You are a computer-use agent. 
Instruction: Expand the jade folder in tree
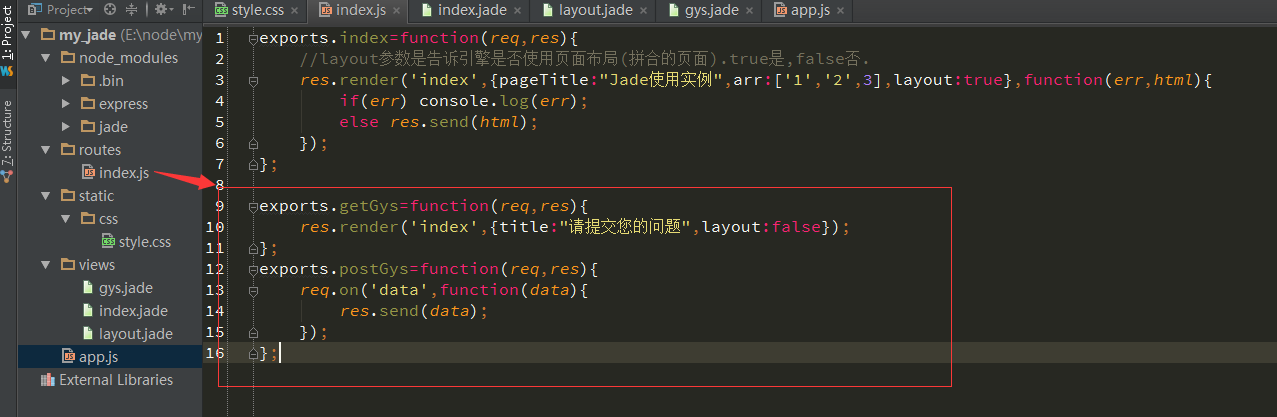[x=66, y=127]
